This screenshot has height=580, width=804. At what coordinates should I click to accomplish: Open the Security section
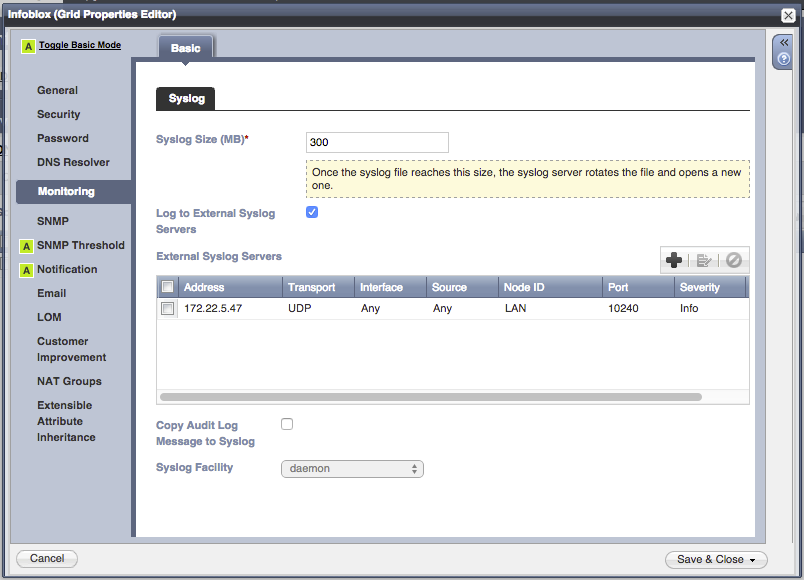coord(58,114)
